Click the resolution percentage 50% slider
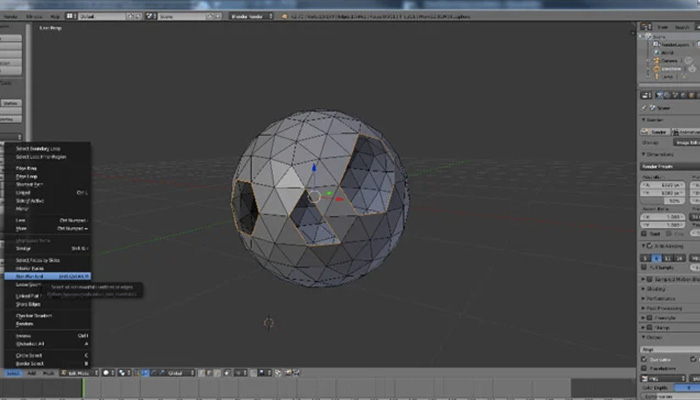Viewport: 700px width, 400px height. coord(662,201)
